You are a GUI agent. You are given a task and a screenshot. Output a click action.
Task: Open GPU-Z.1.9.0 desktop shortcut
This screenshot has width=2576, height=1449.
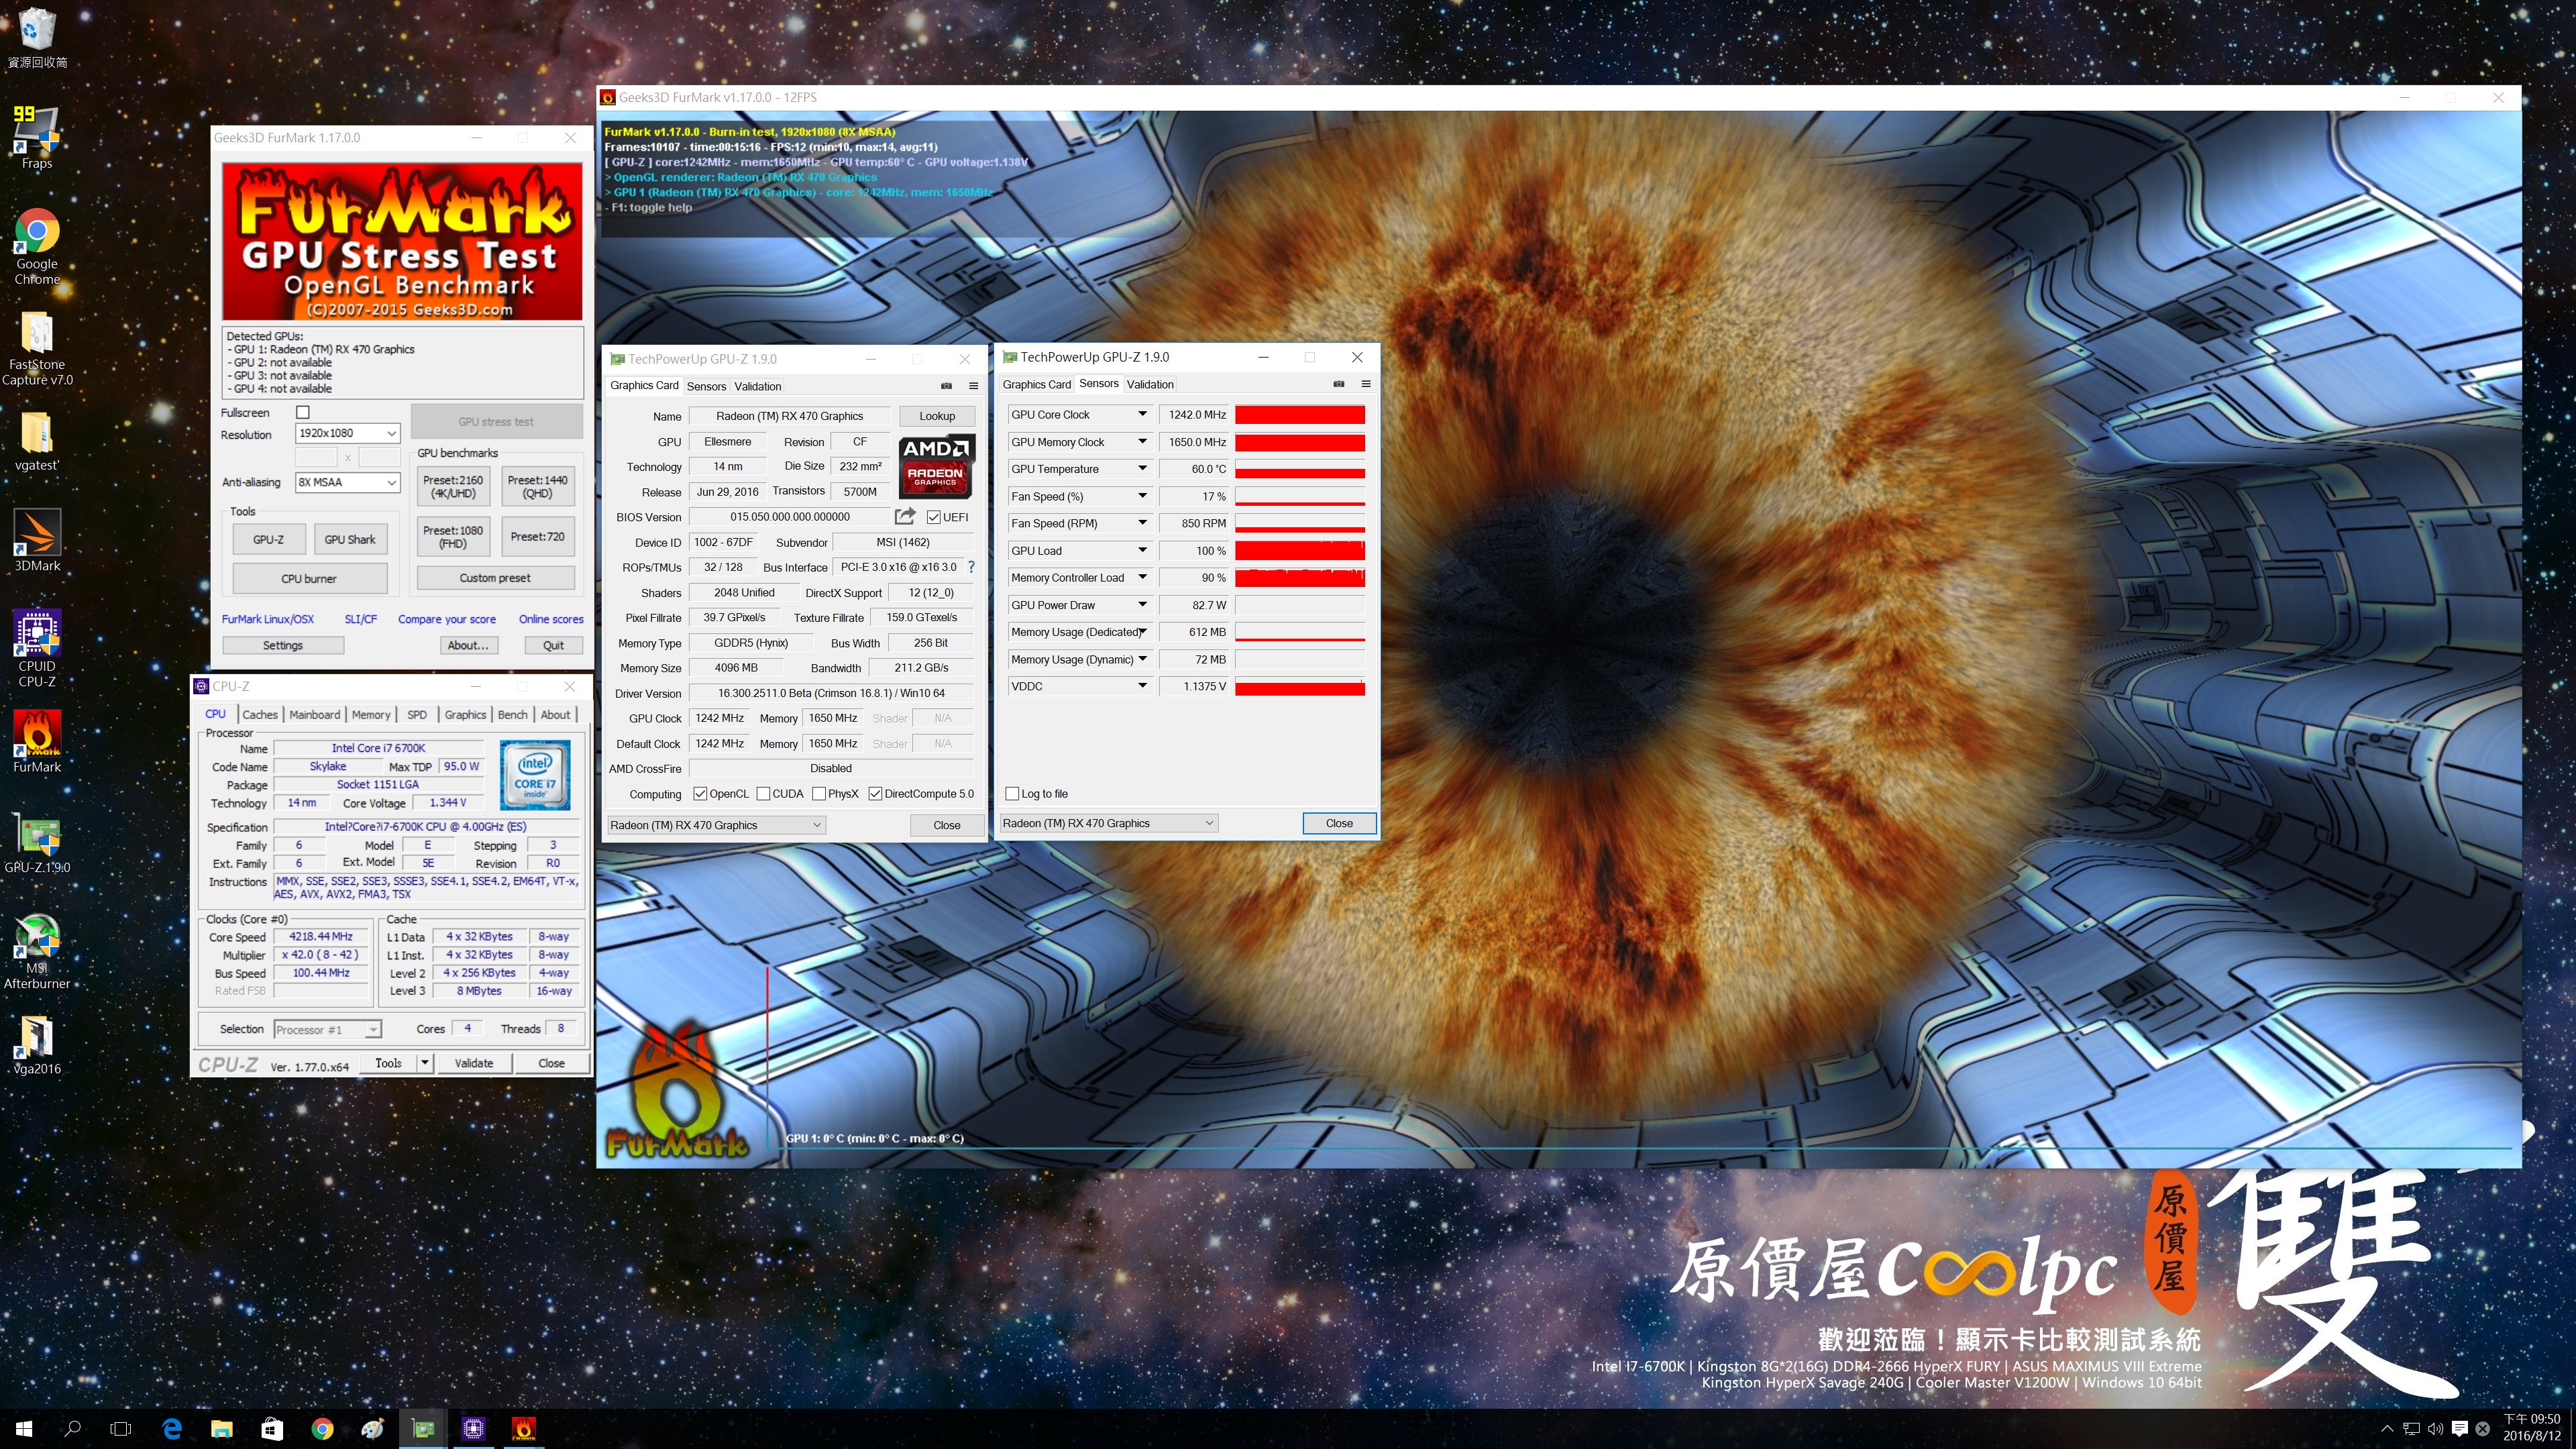(x=37, y=842)
